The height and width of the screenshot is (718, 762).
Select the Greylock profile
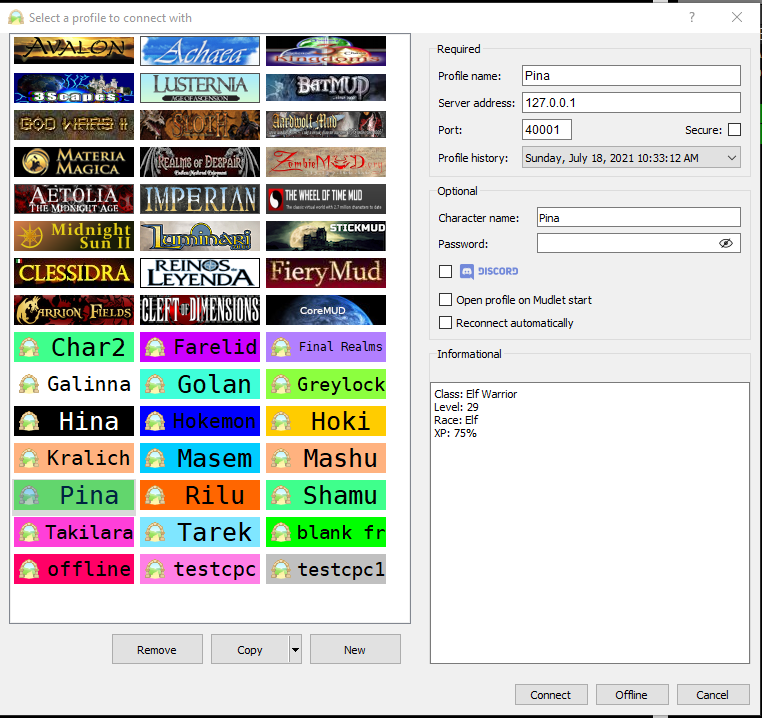pyautogui.click(x=326, y=384)
